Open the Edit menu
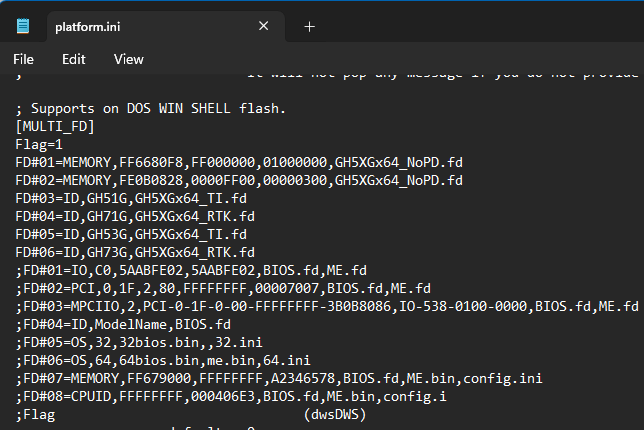Viewport: 644px width, 430px height. click(73, 59)
